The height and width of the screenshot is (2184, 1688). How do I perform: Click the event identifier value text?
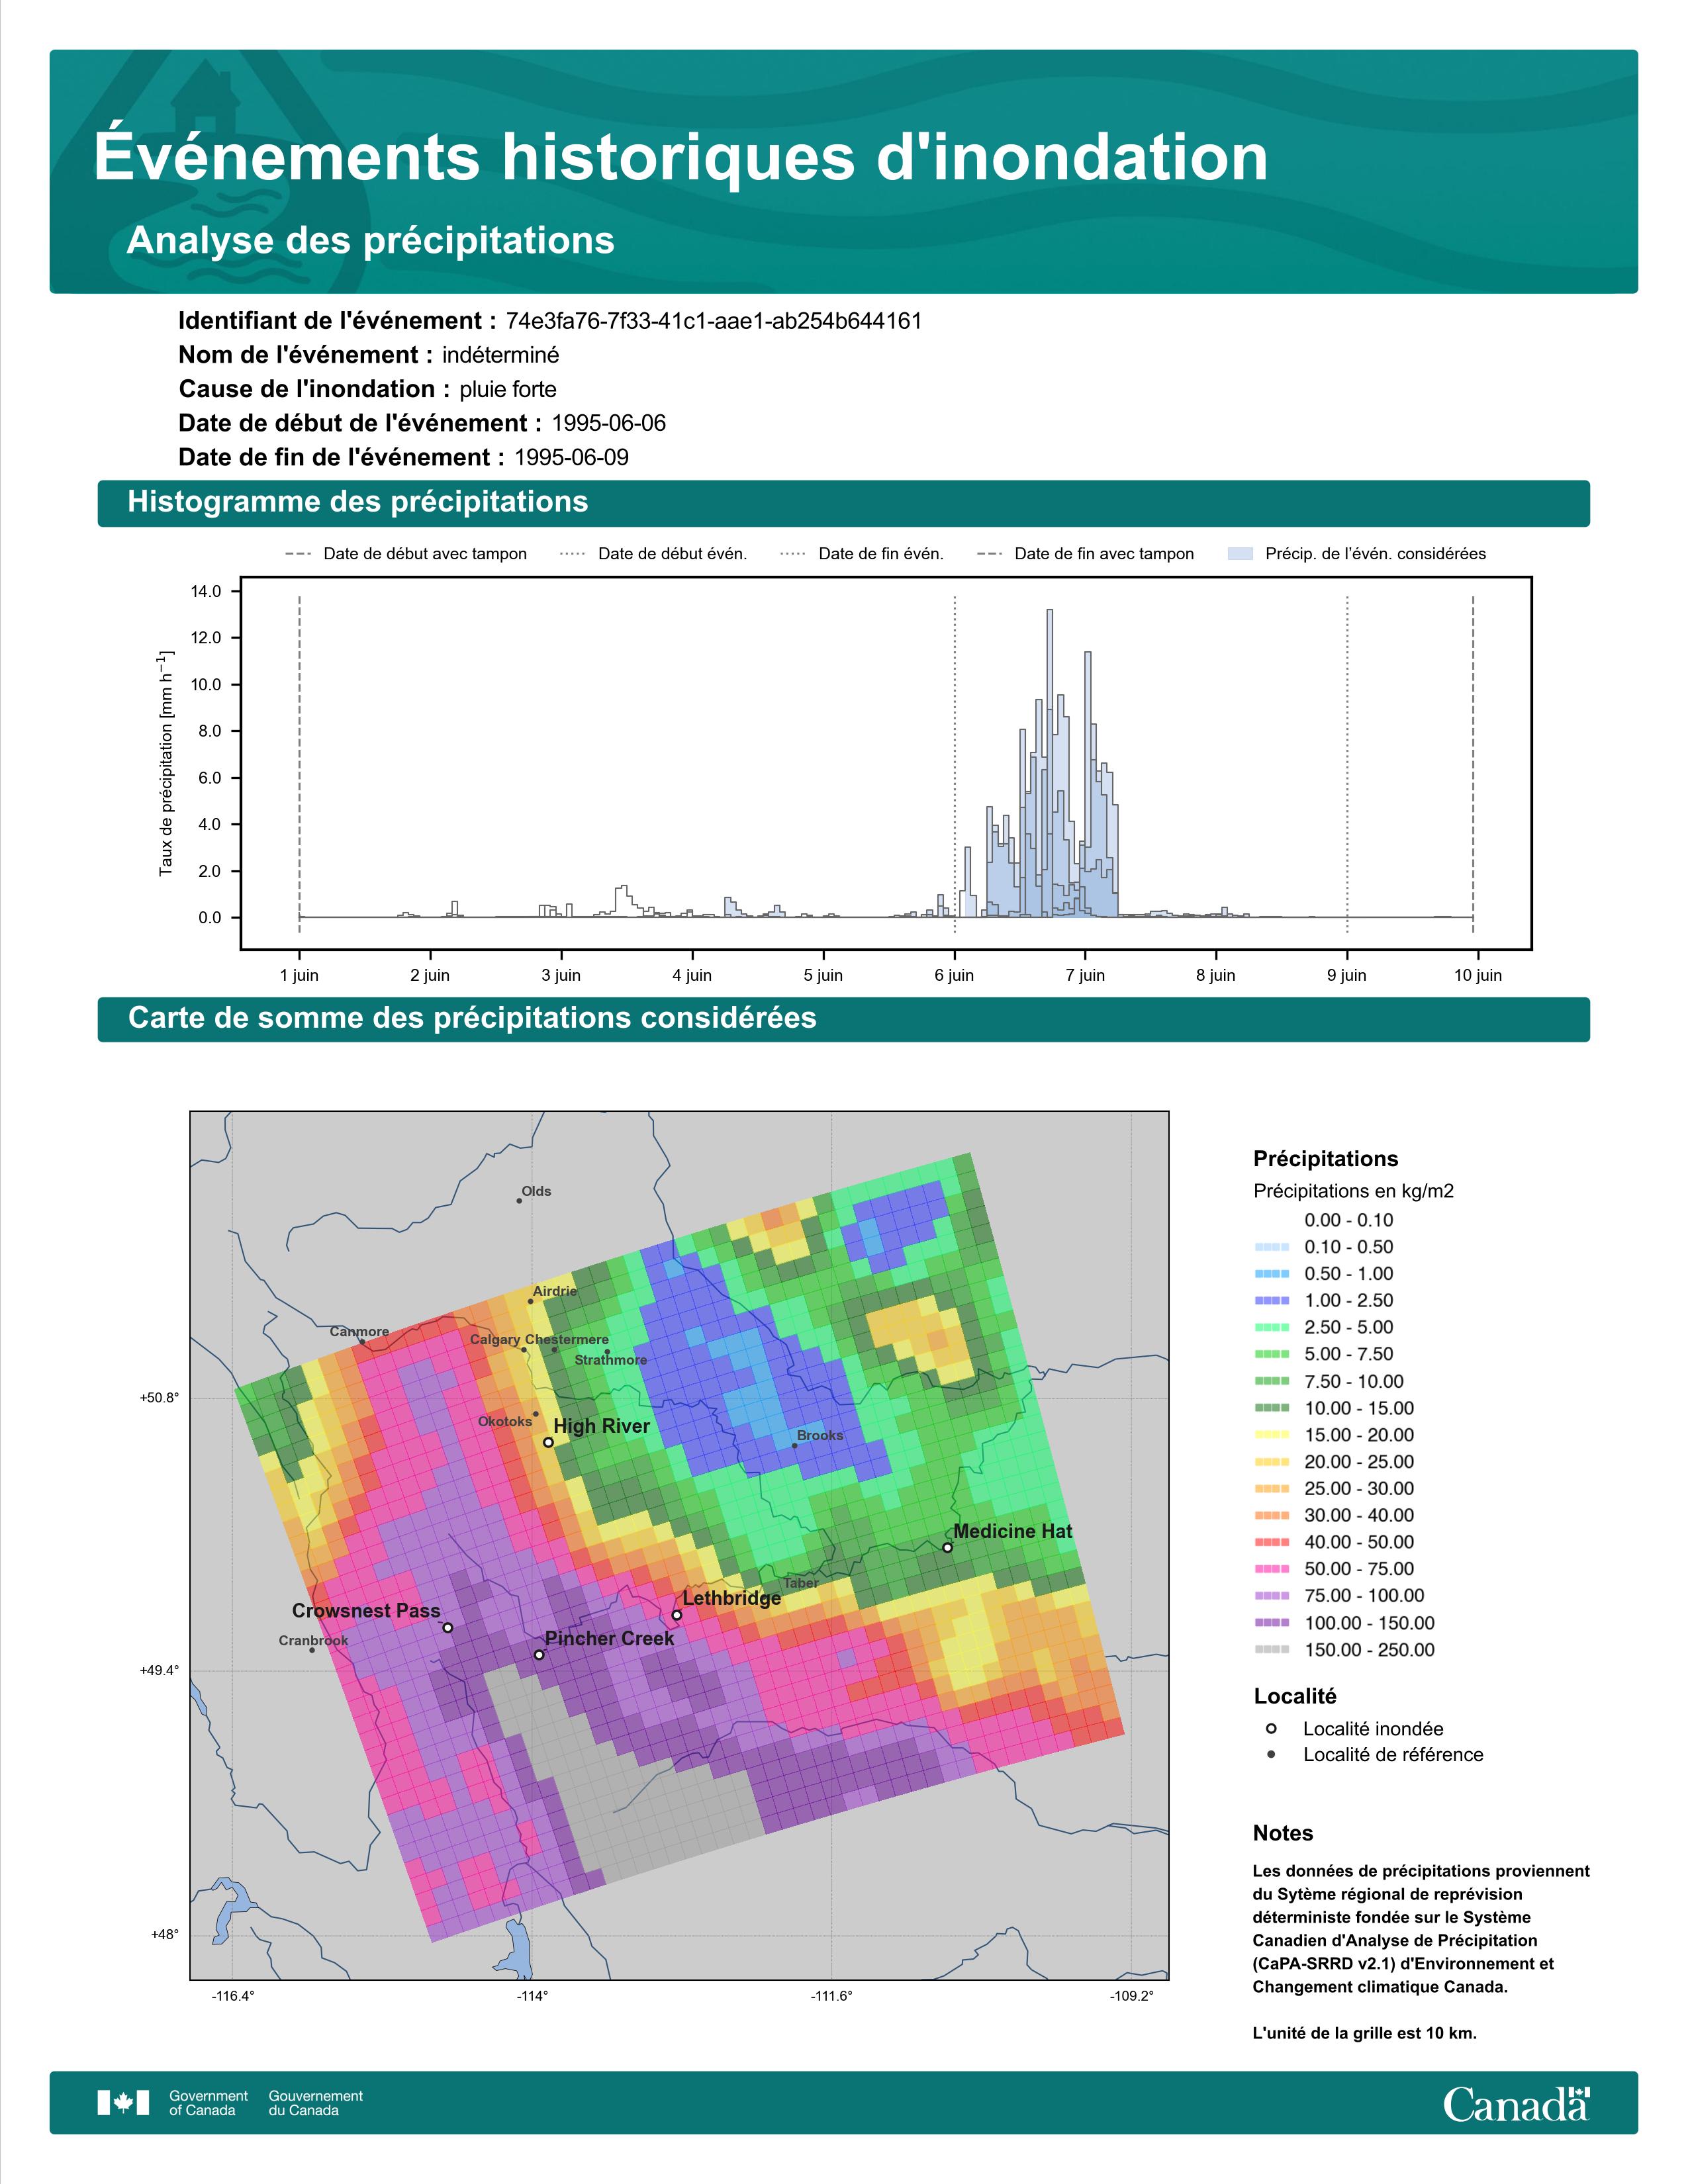tap(714, 321)
